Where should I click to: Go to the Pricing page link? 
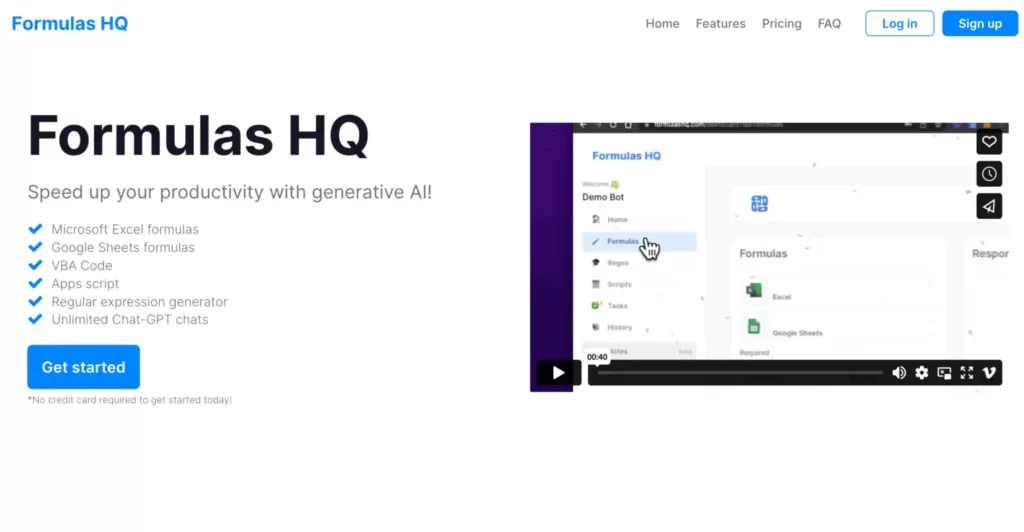point(781,23)
